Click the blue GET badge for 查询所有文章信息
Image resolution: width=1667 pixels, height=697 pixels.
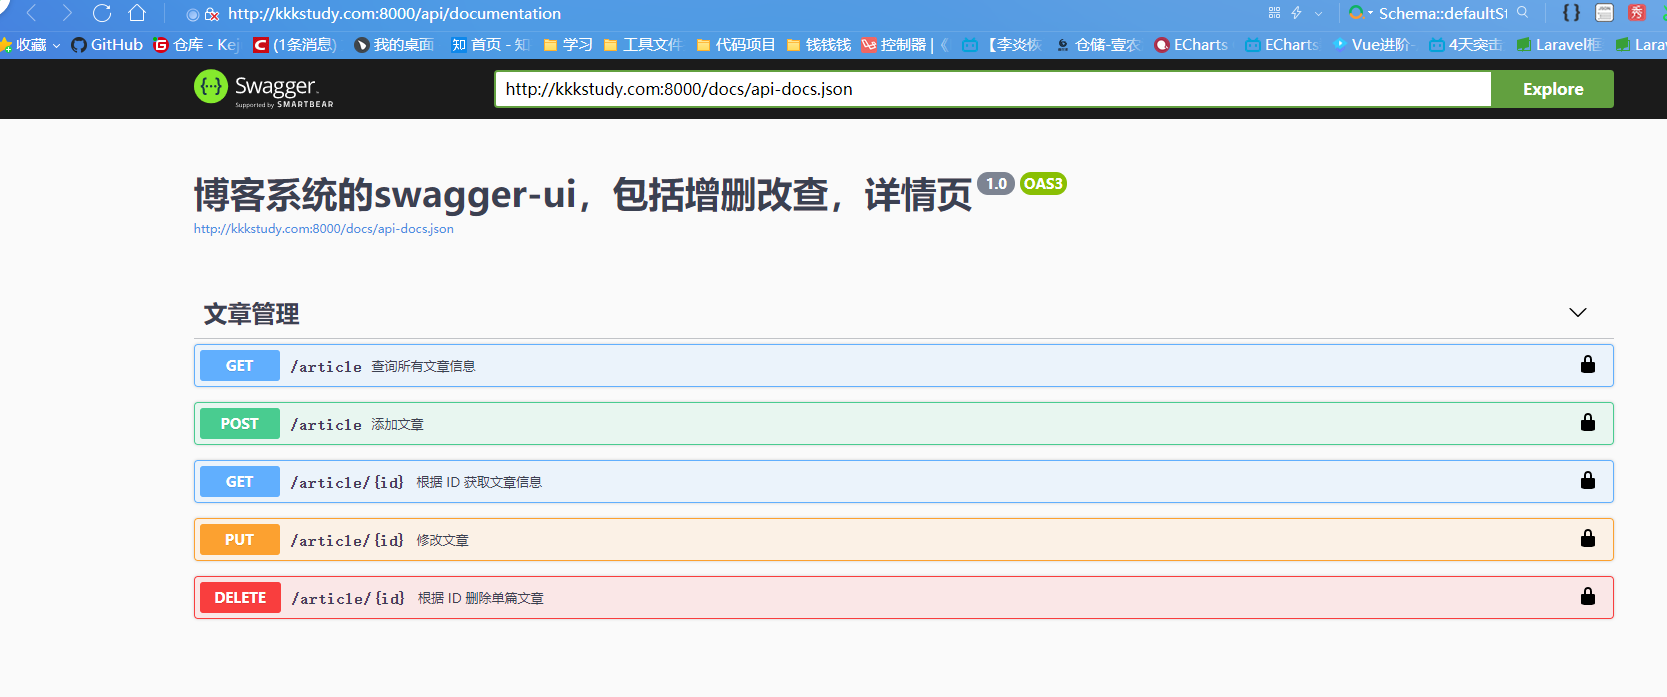[240, 366]
